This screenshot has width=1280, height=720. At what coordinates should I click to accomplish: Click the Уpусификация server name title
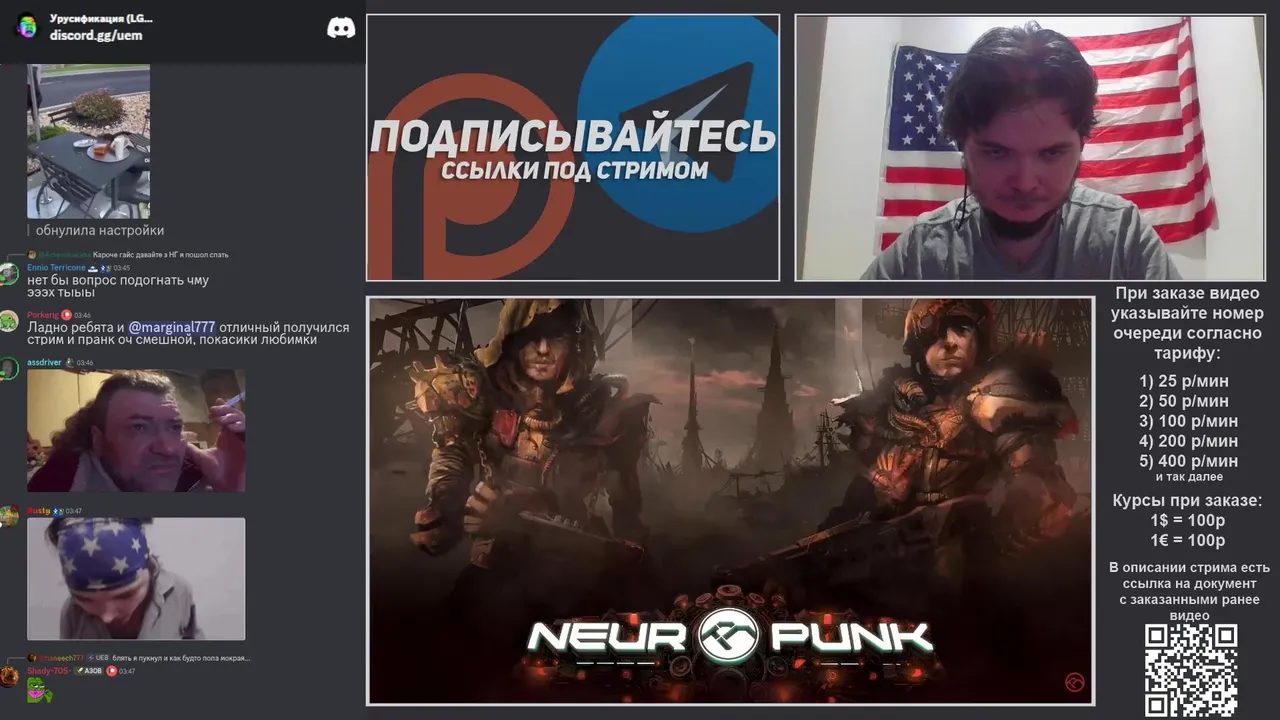101,19
